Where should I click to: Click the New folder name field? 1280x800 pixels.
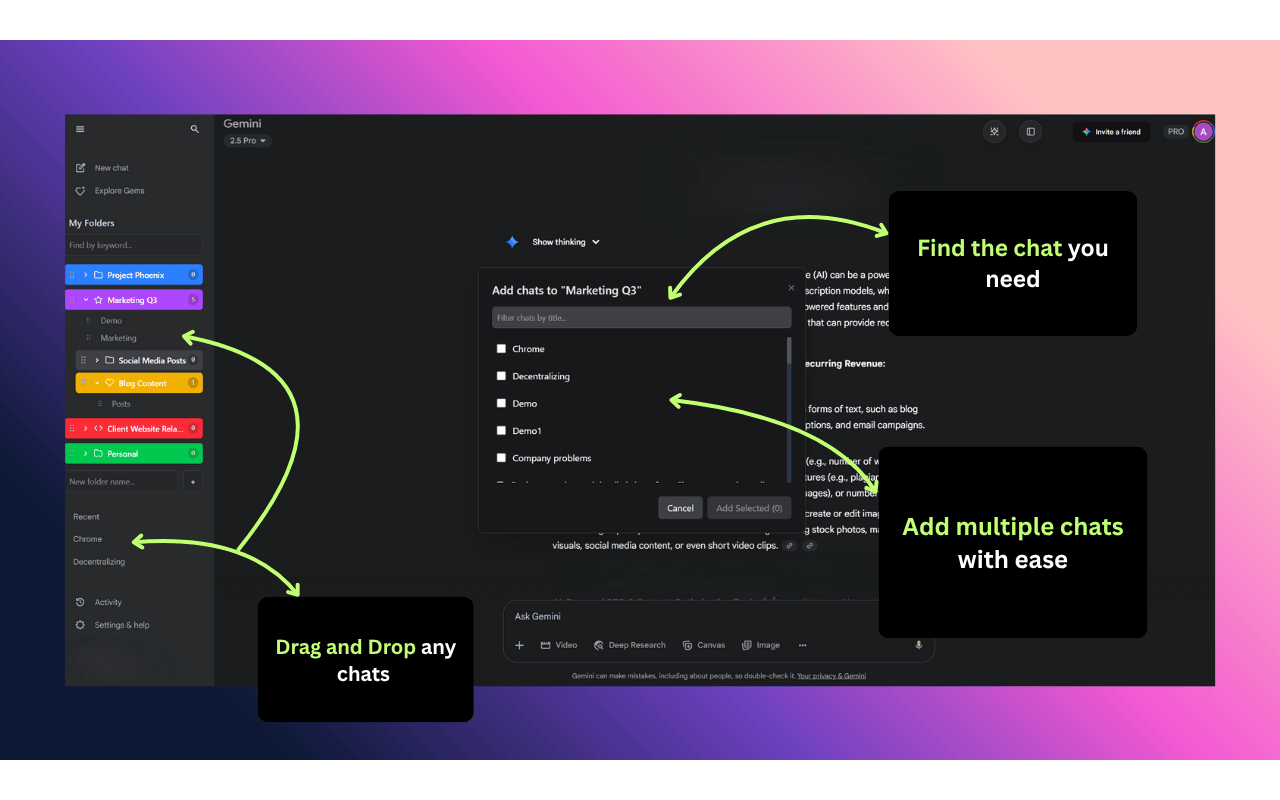click(122, 482)
